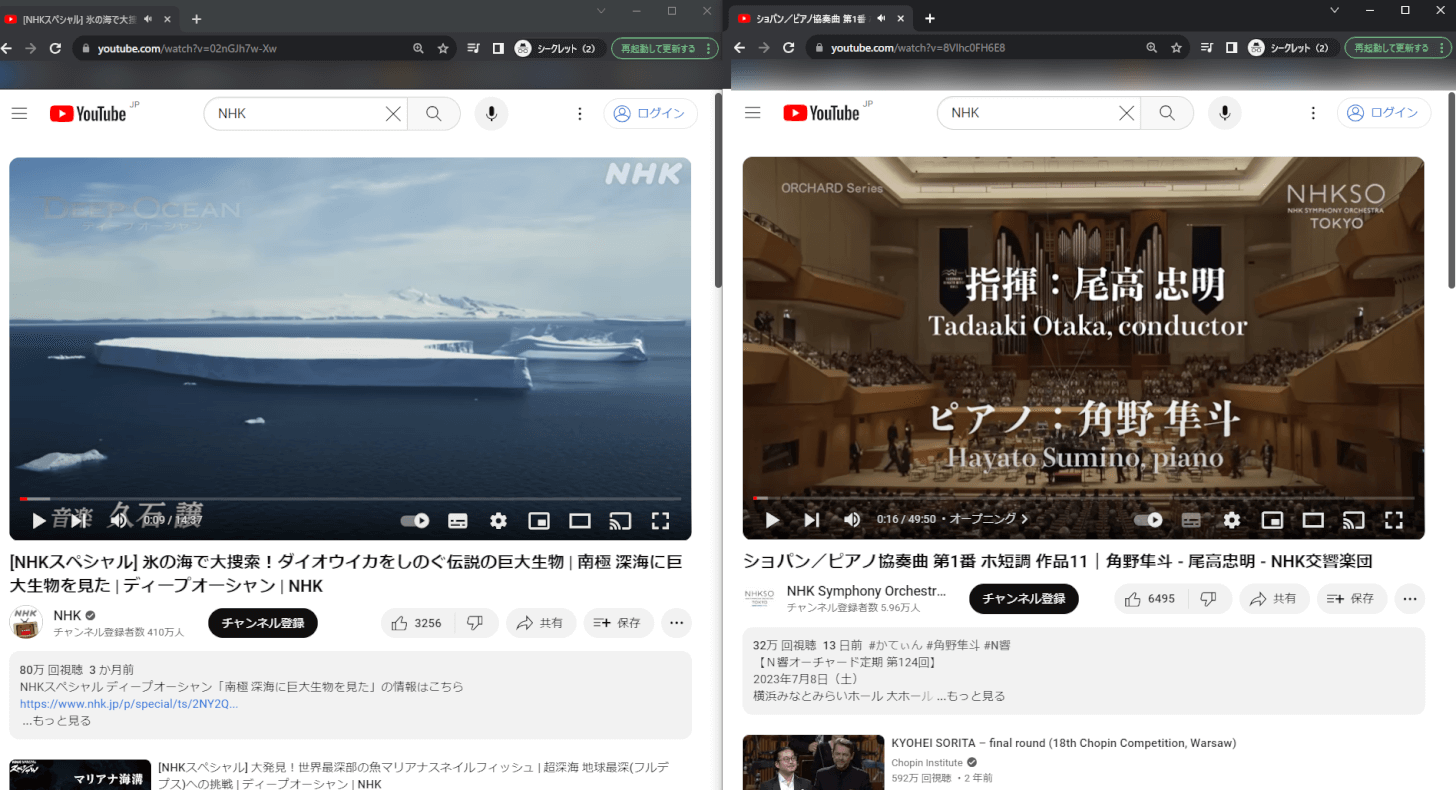Image resolution: width=1456 pixels, height=790 pixels.
Task: Open more actions menu under Chopin video
Action: 1410,598
